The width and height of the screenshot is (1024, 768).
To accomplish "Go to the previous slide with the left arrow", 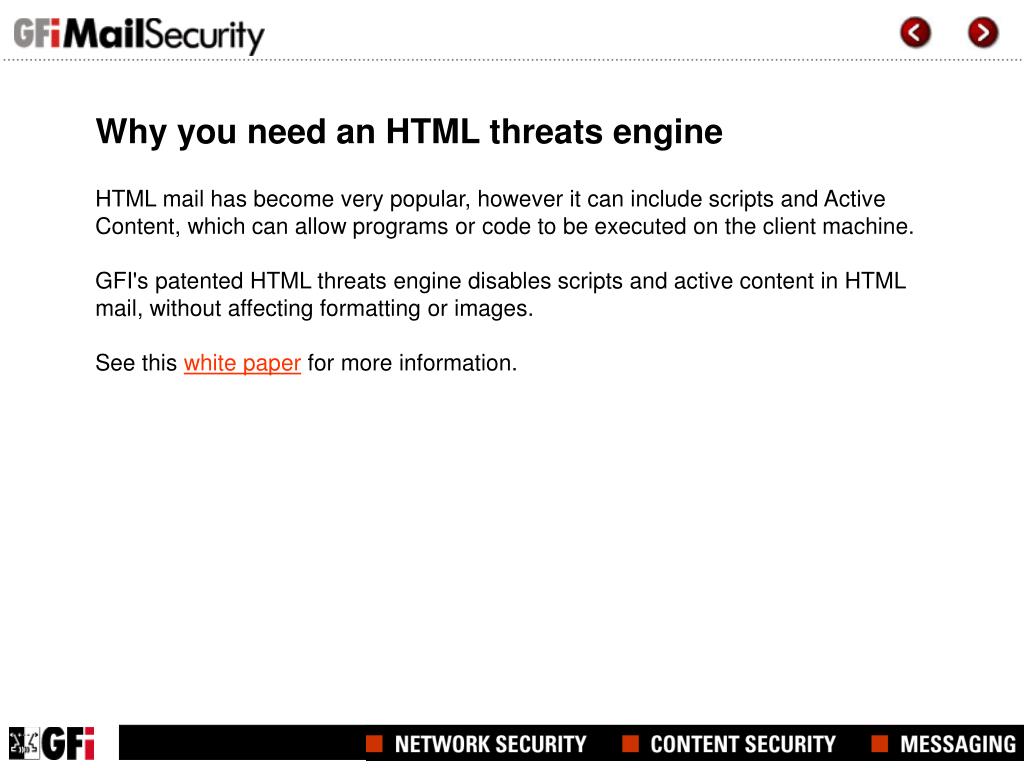I will [x=915, y=33].
